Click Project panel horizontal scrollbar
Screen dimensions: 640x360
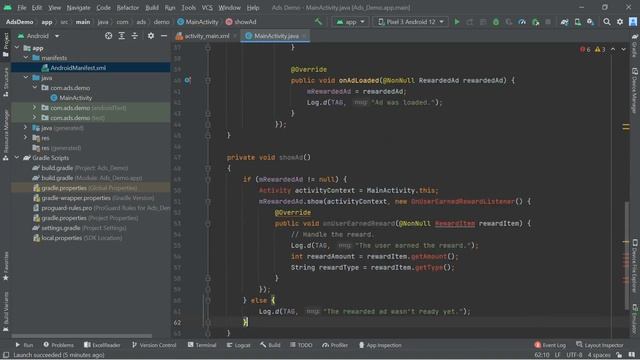coord(82,336)
